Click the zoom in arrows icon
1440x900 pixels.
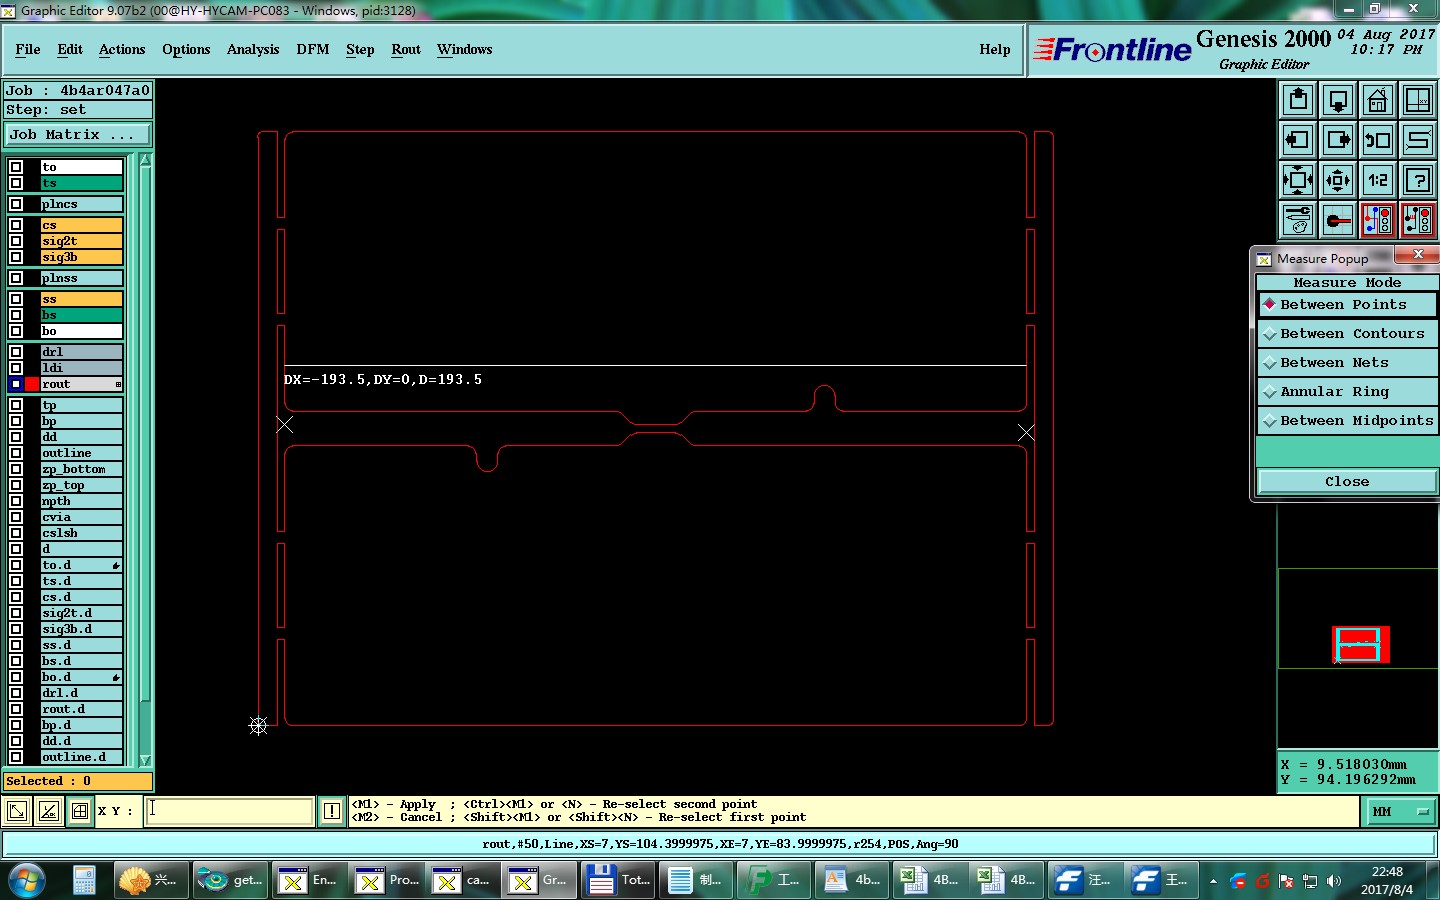click(1298, 180)
